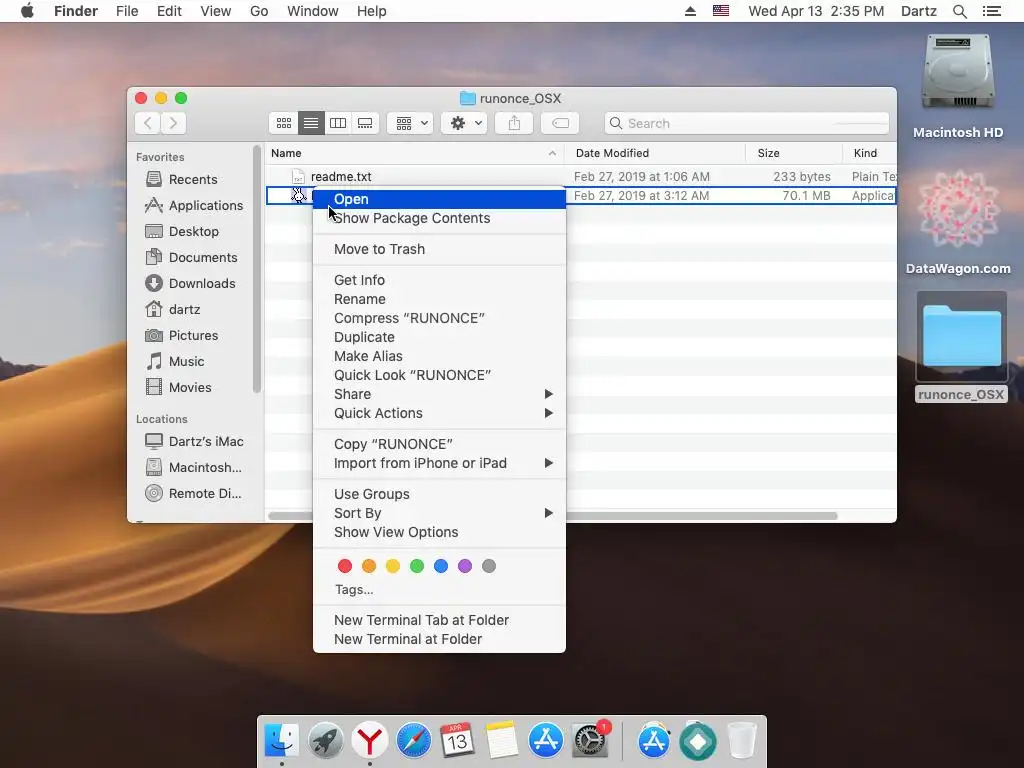Choose Open from the context menu
1024x768 pixels.
[x=440, y=199]
